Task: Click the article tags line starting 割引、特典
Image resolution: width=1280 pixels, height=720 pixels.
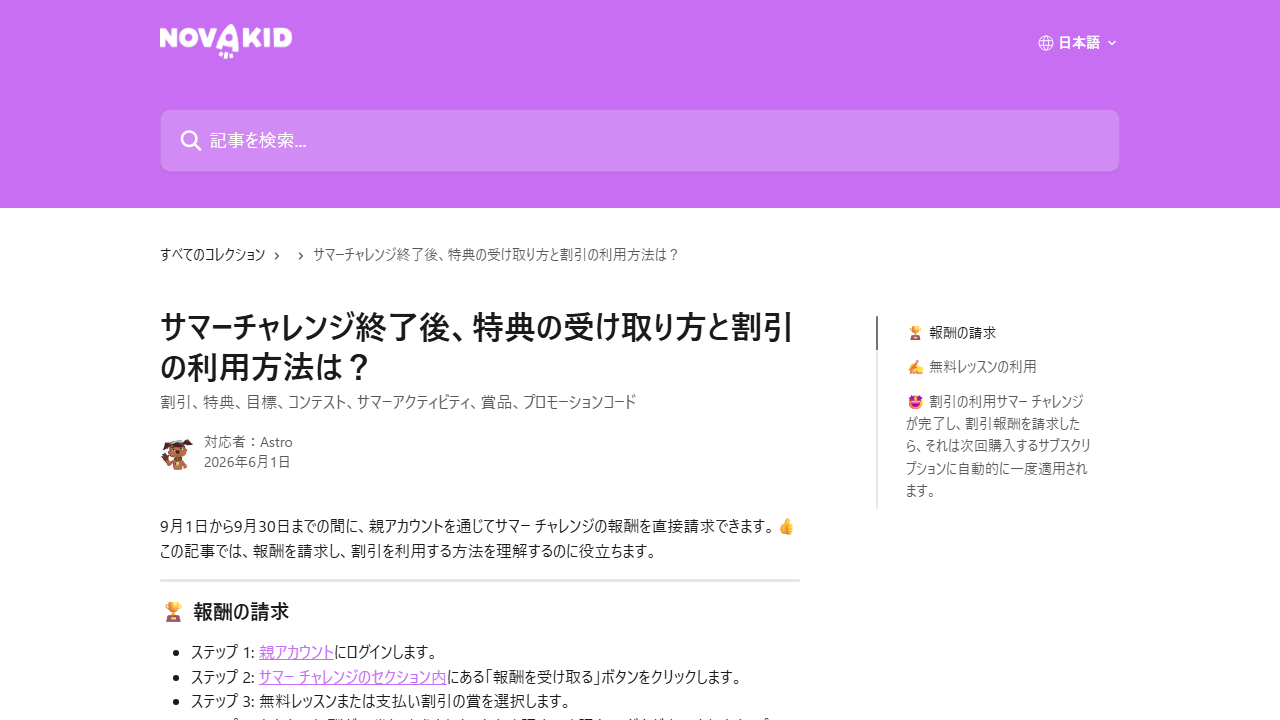Action: tap(398, 402)
